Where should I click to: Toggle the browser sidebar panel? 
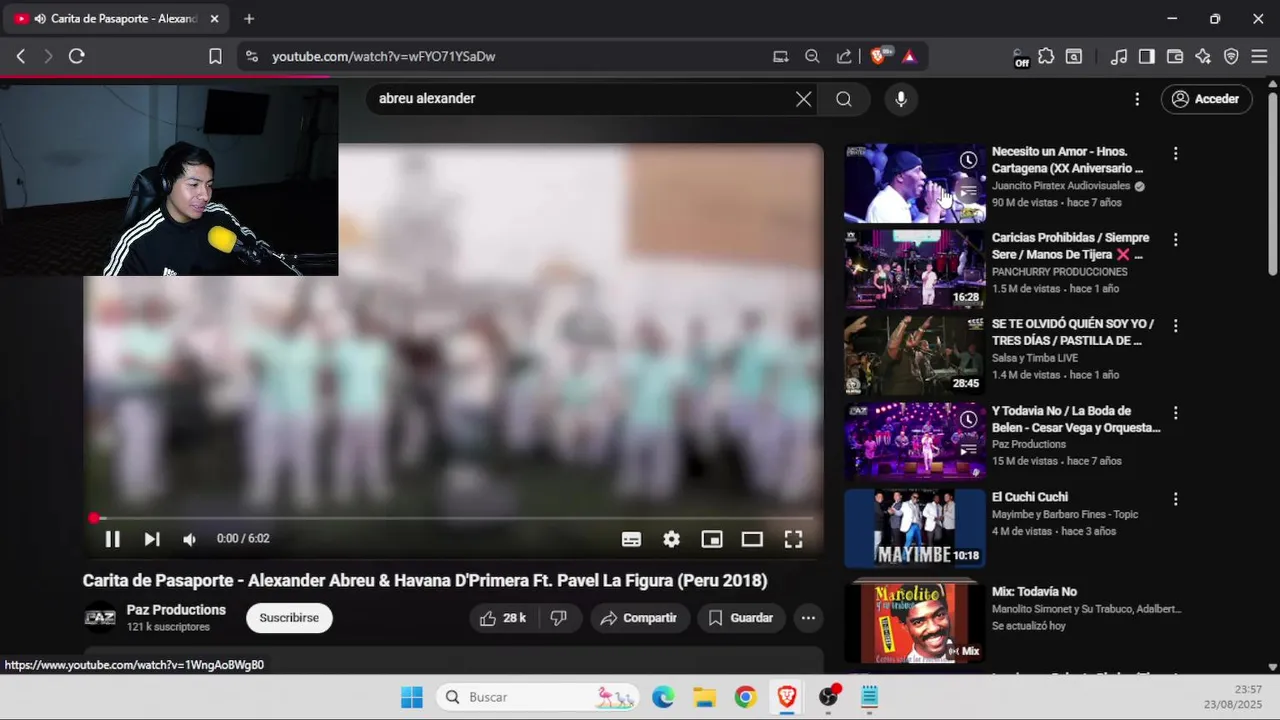(x=1147, y=57)
